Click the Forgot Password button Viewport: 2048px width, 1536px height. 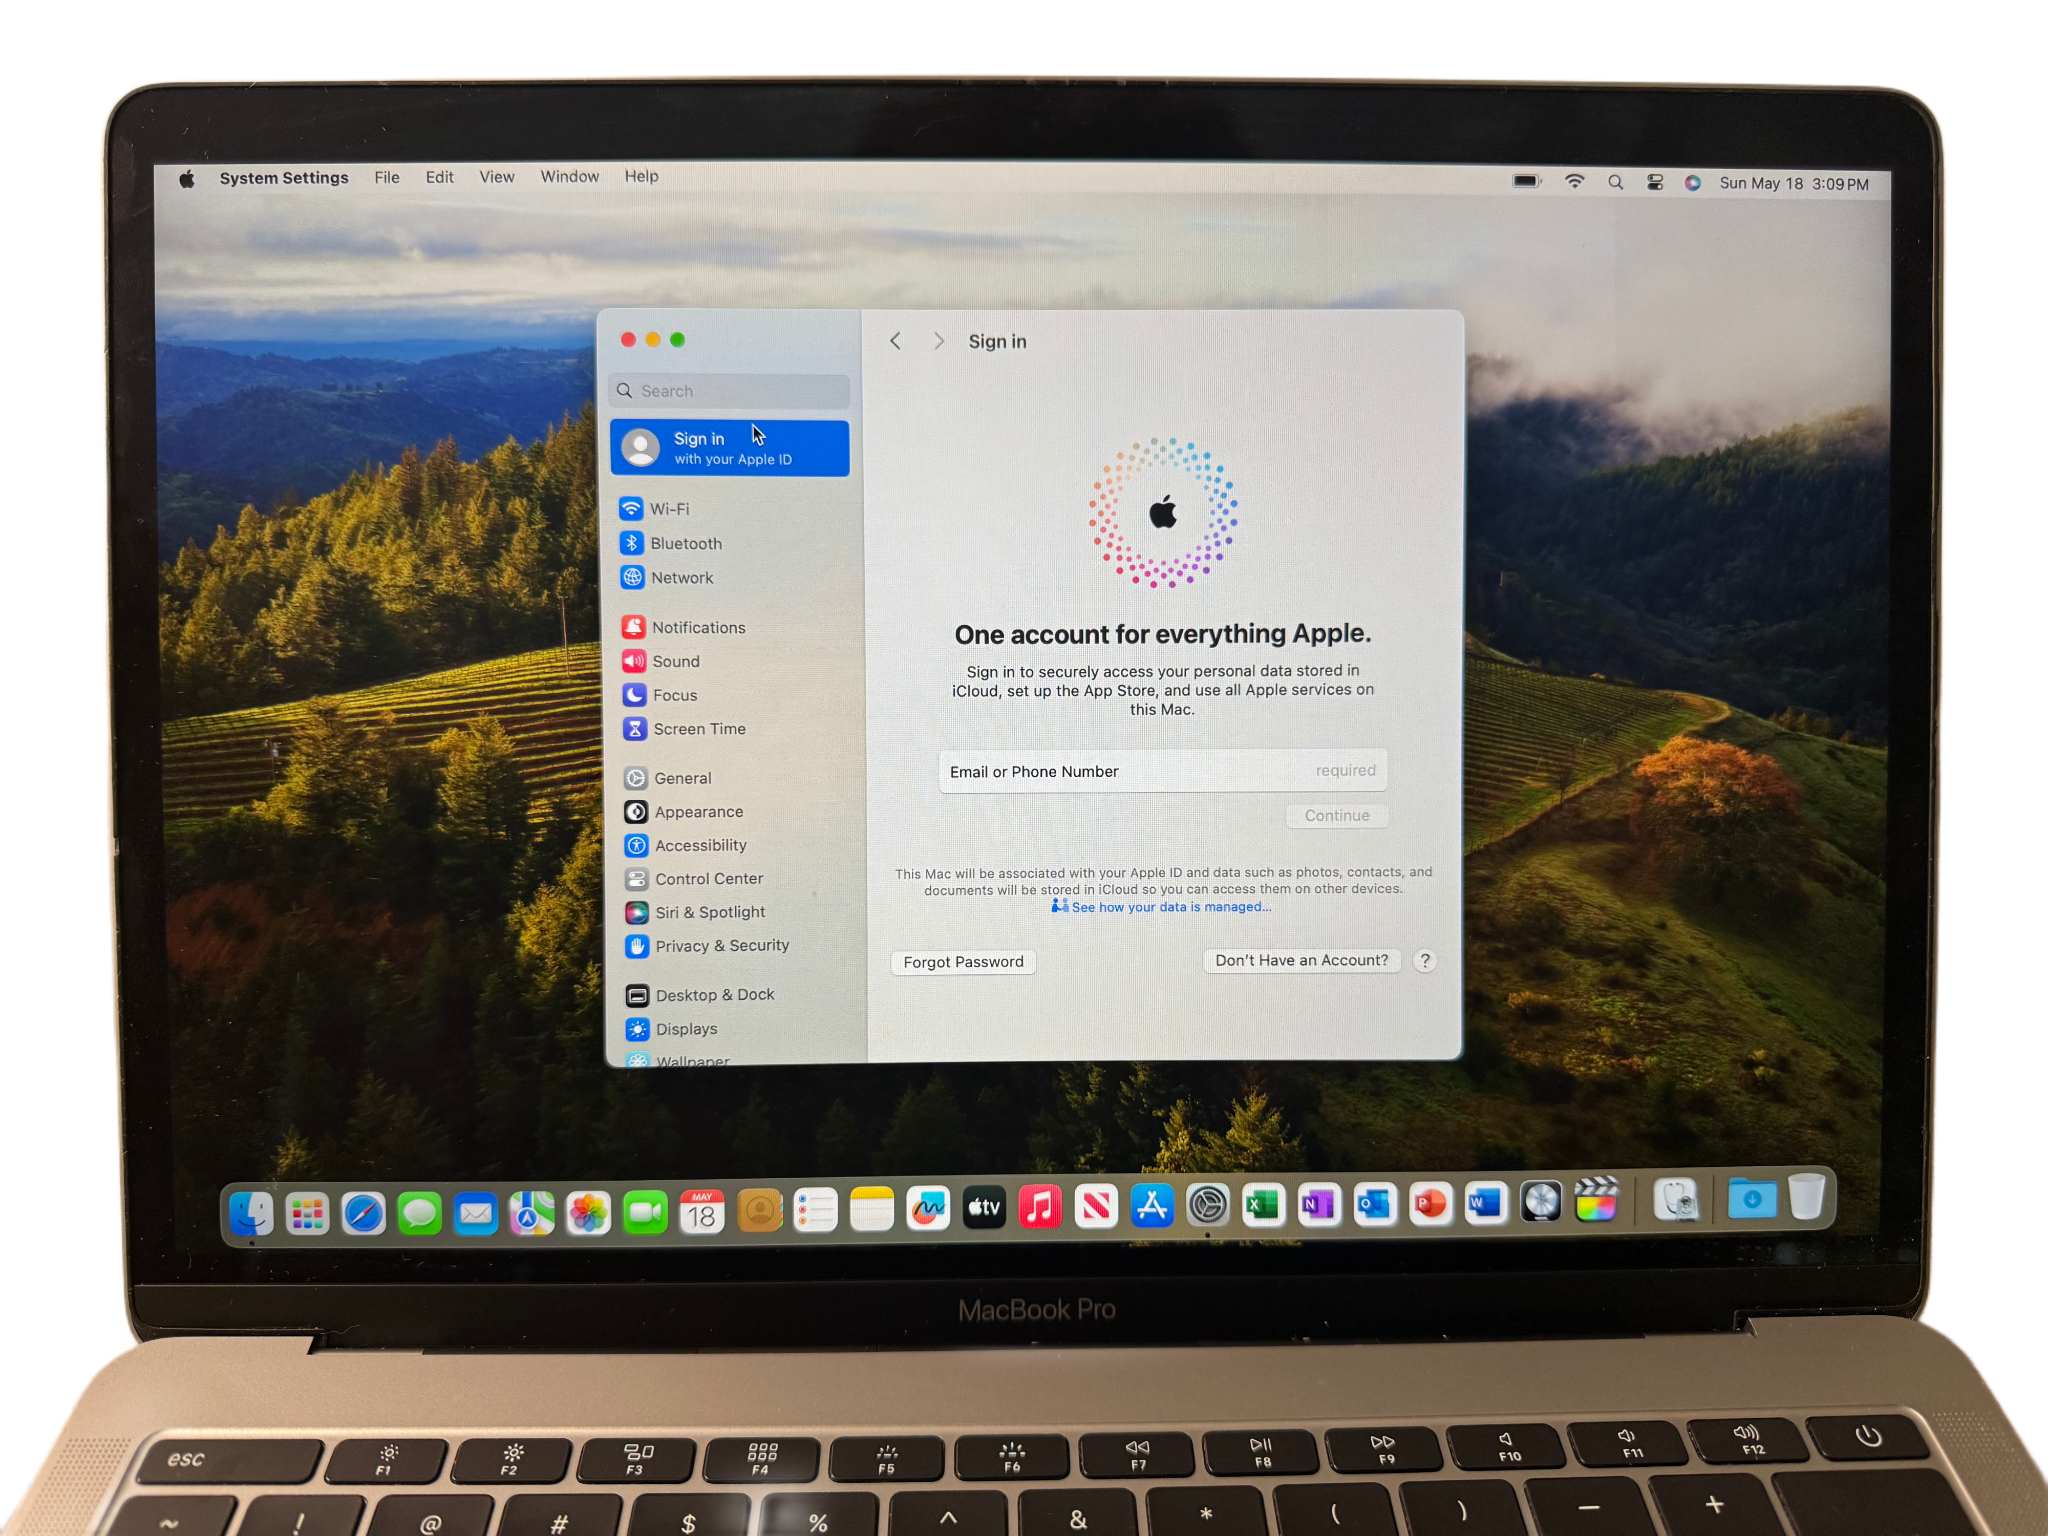click(x=963, y=962)
